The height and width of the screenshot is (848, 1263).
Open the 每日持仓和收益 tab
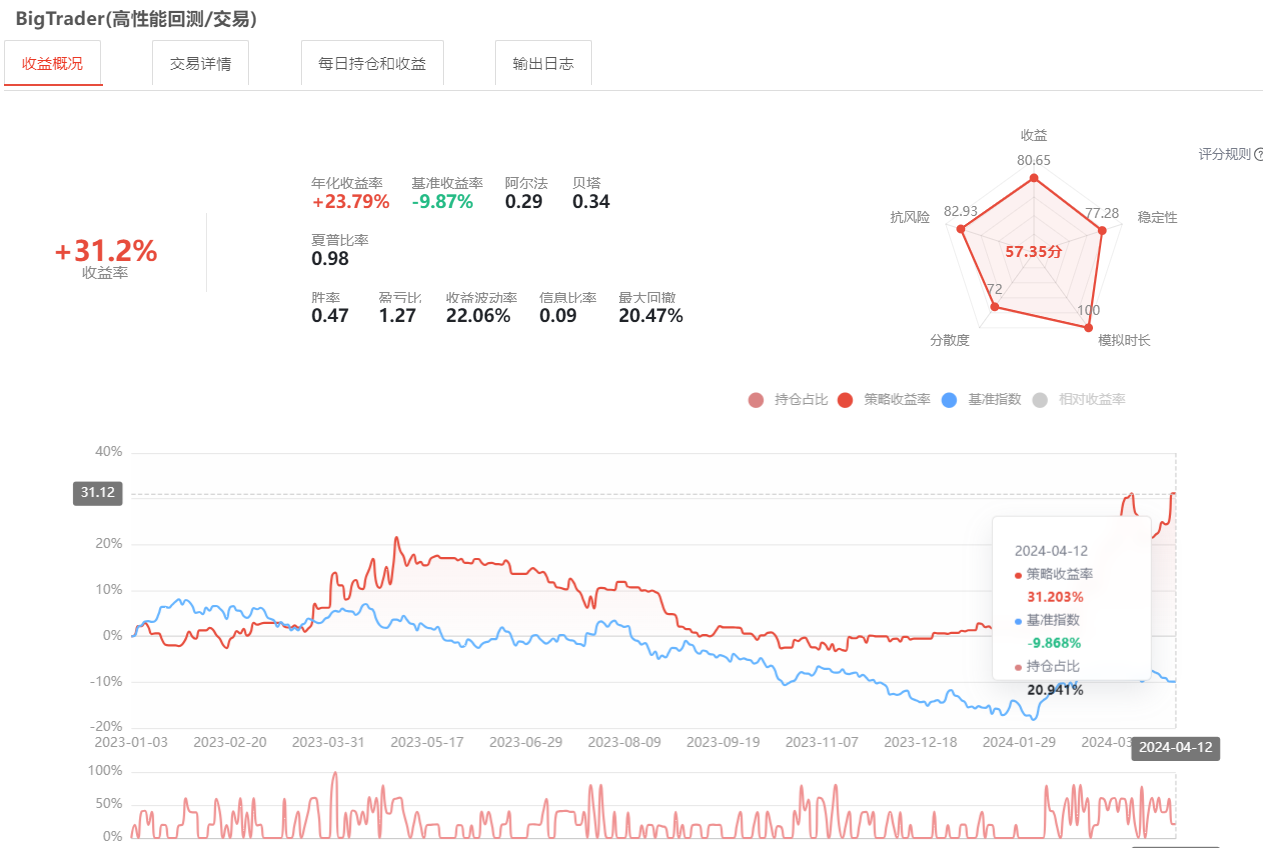pyautogui.click(x=372, y=64)
